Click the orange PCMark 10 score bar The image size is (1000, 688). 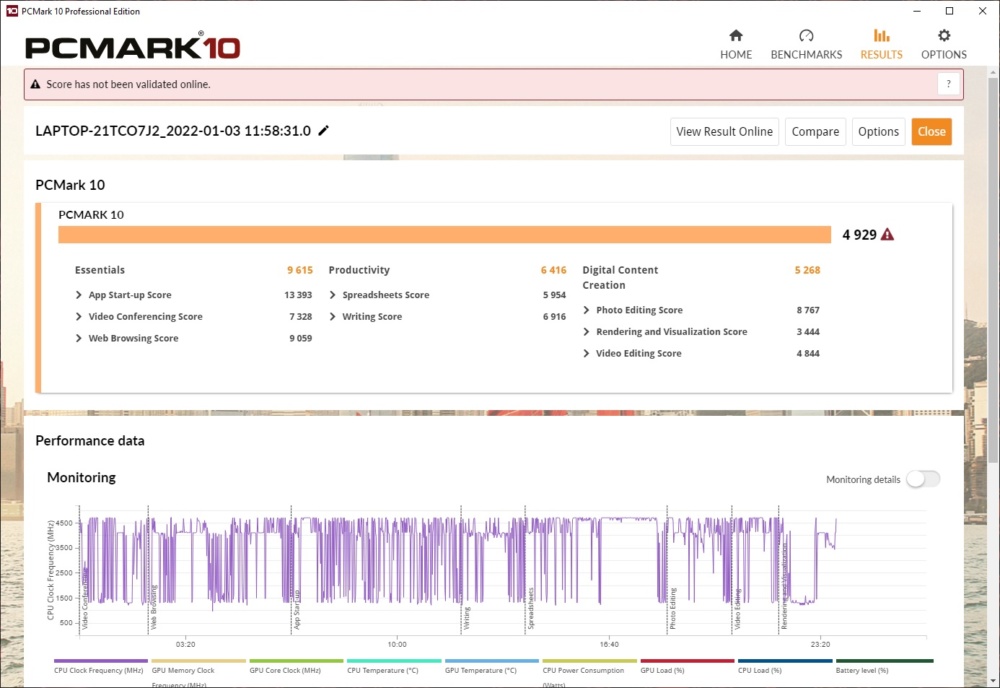click(x=445, y=235)
